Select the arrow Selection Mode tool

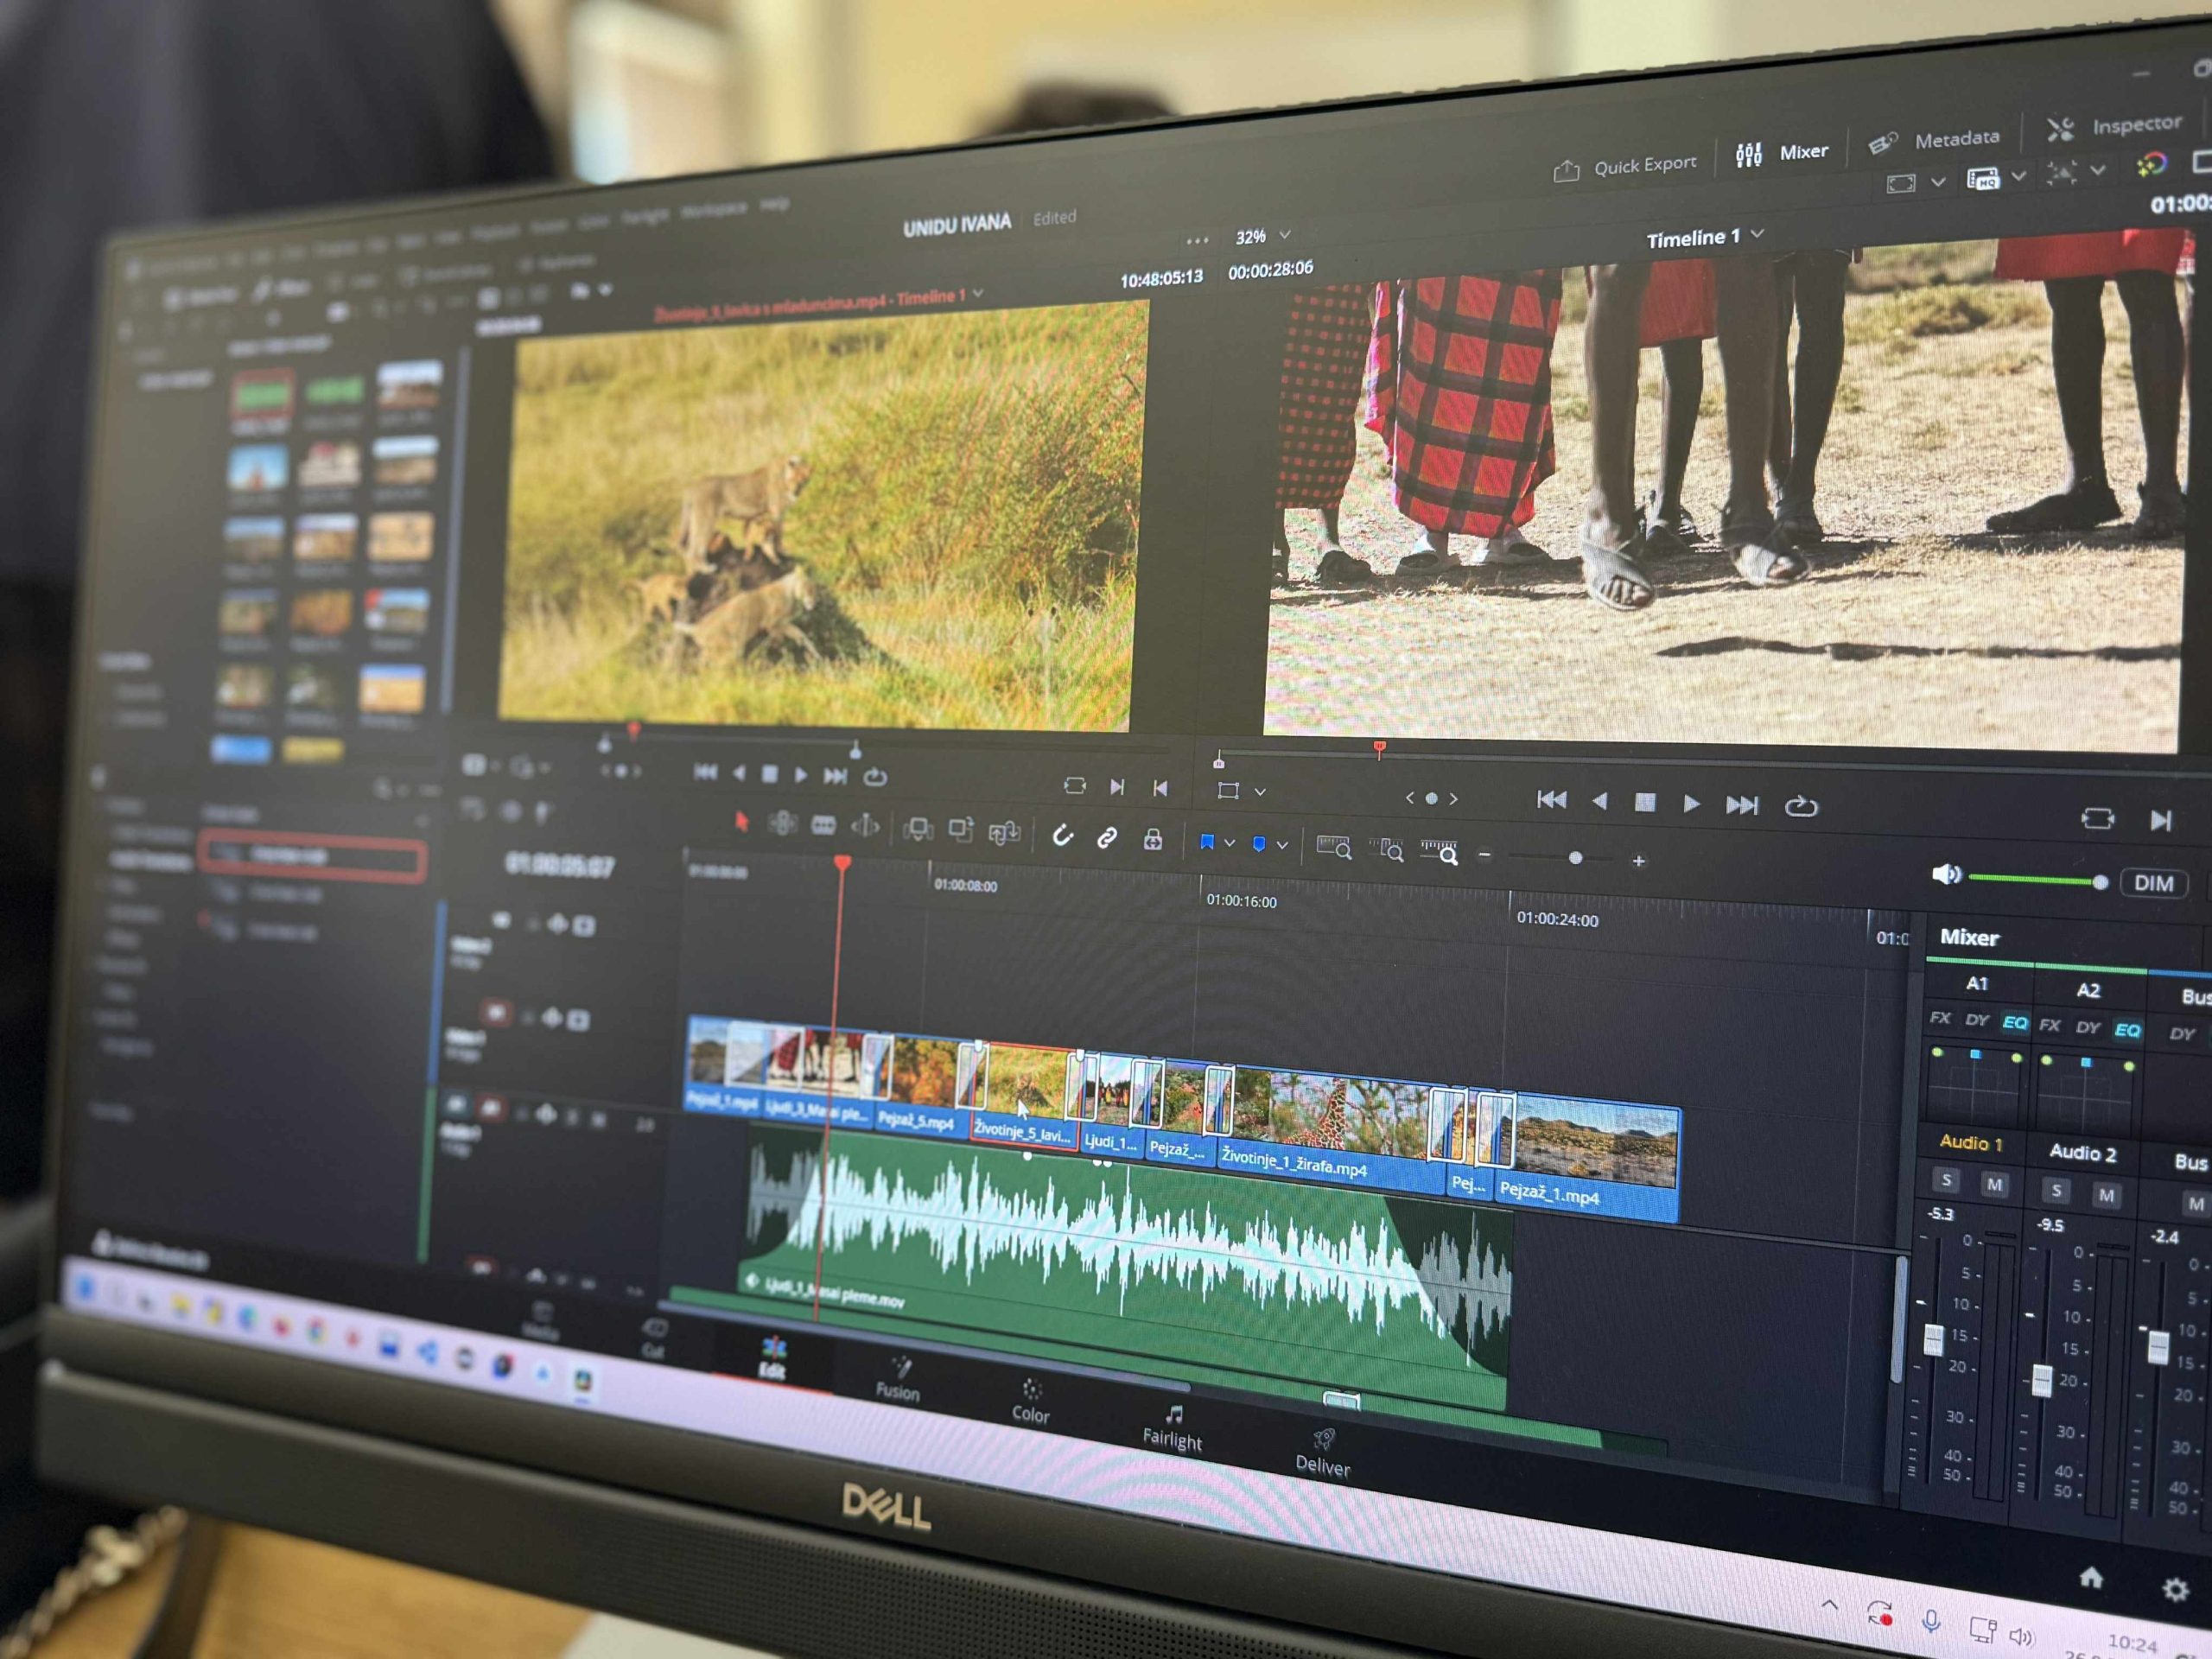pos(741,822)
